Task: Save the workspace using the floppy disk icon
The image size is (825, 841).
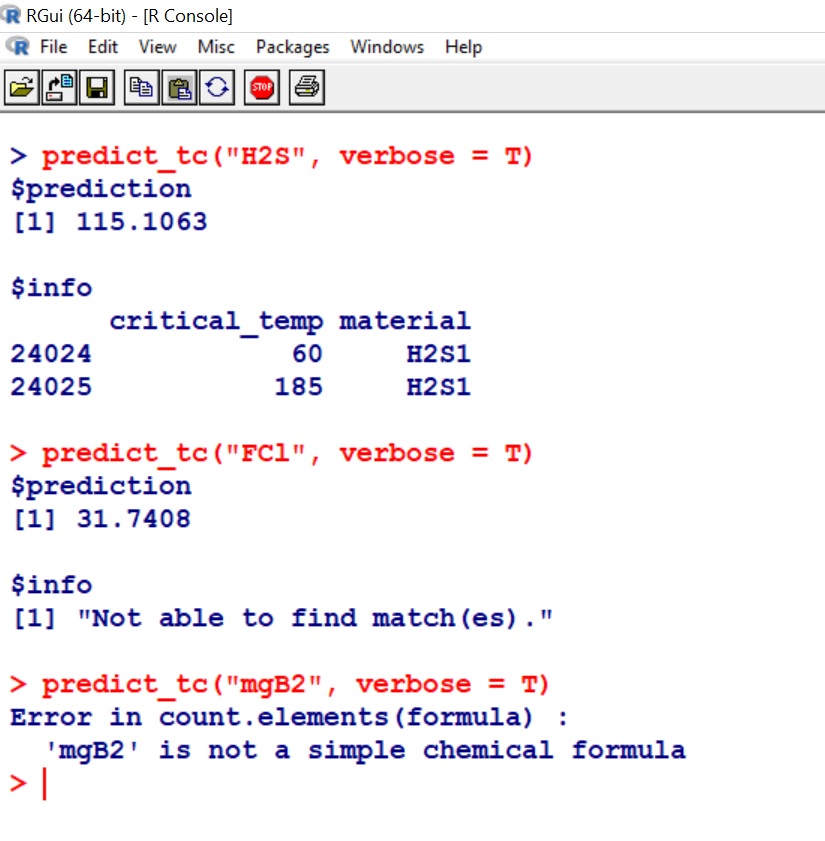Action: click(96, 89)
